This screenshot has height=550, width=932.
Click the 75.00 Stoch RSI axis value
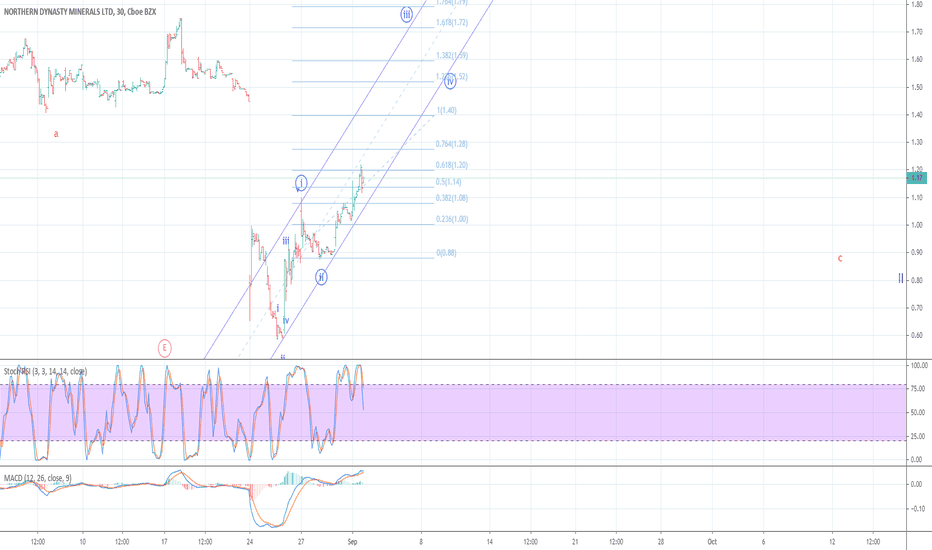point(917,389)
